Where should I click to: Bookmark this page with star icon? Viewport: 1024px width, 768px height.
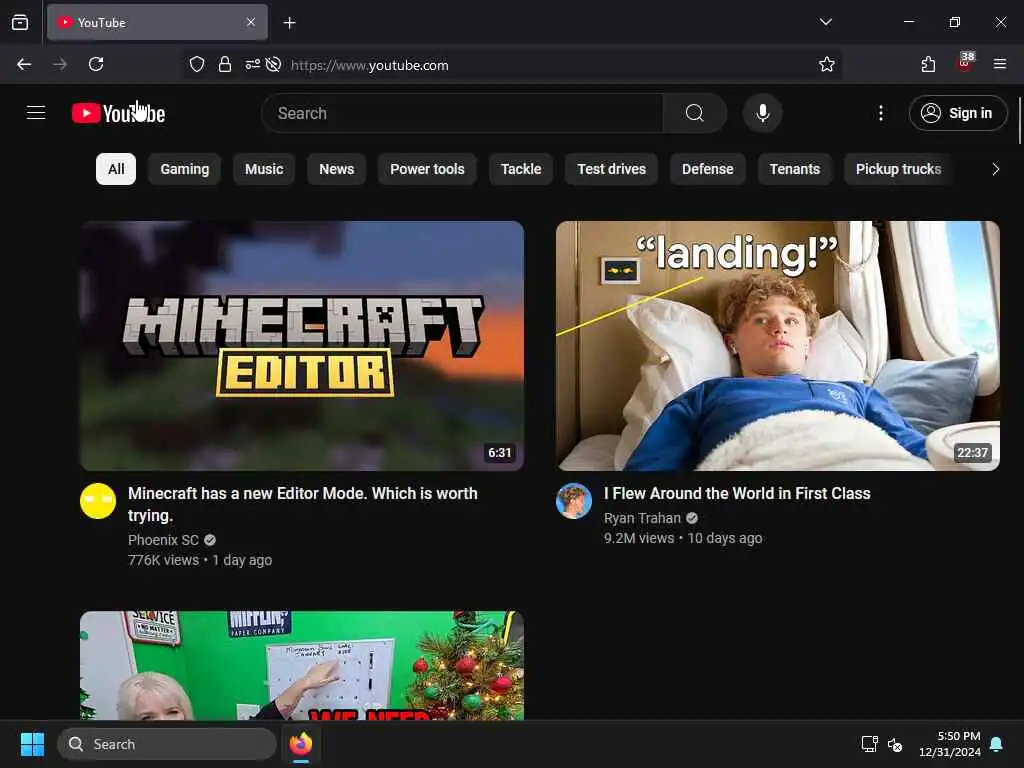(827, 64)
